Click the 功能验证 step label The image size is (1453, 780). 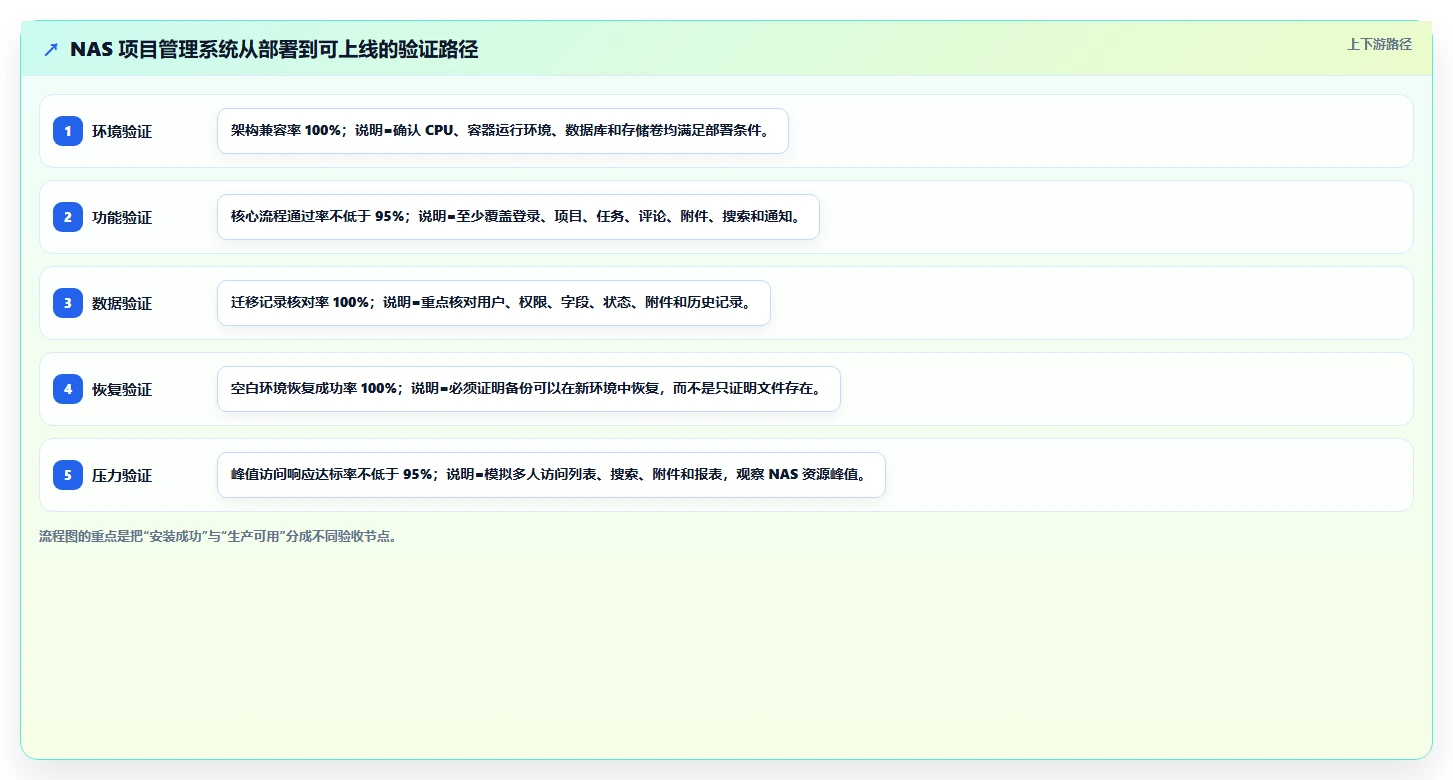[x=122, y=217]
